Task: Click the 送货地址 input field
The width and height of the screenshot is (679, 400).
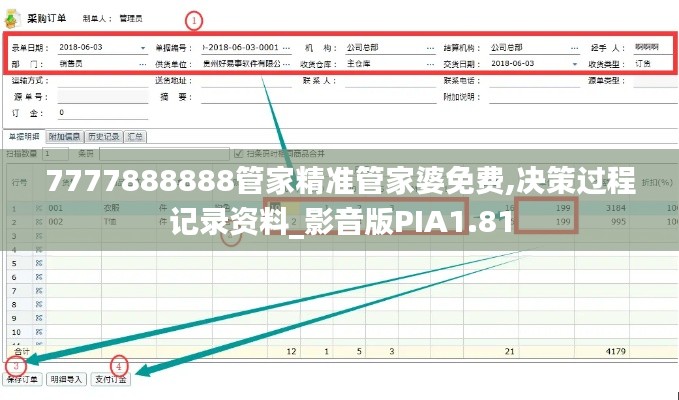Action: pyautogui.click(x=246, y=81)
